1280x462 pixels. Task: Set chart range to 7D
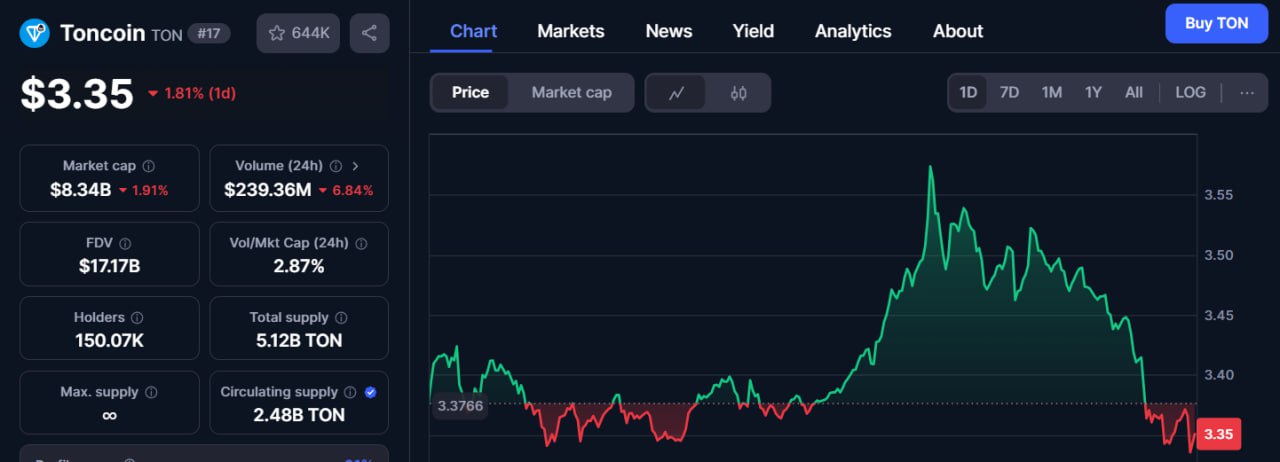pyautogui.click(x=1009, y=92)
